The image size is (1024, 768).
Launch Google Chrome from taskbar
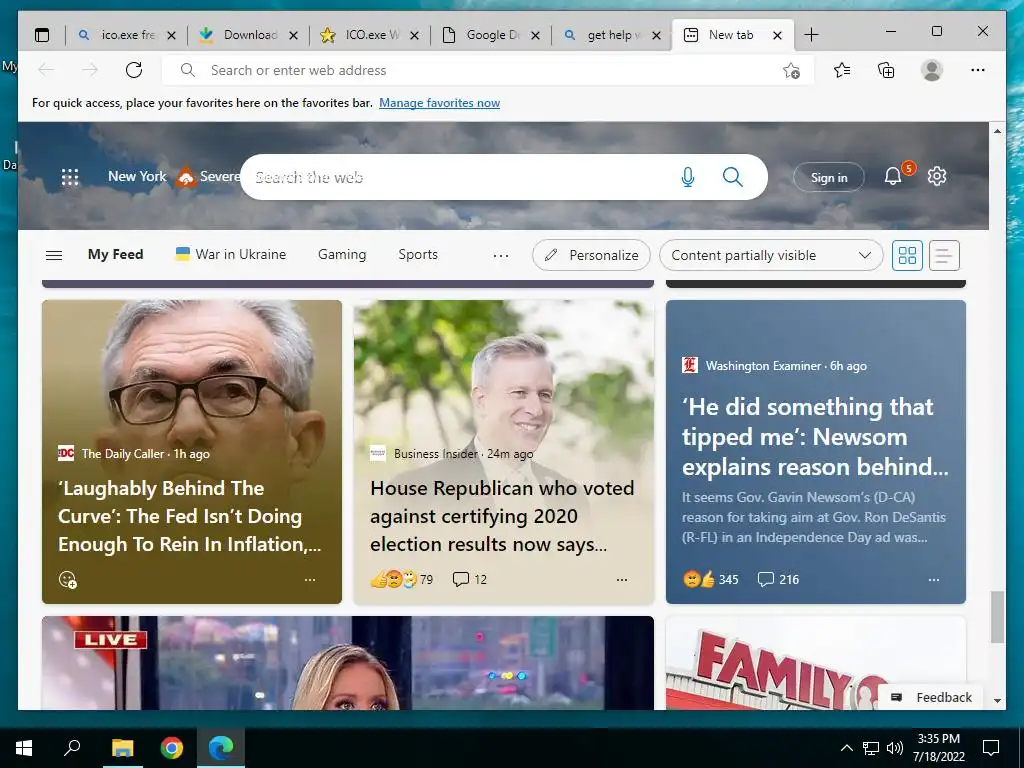point(172,748)
